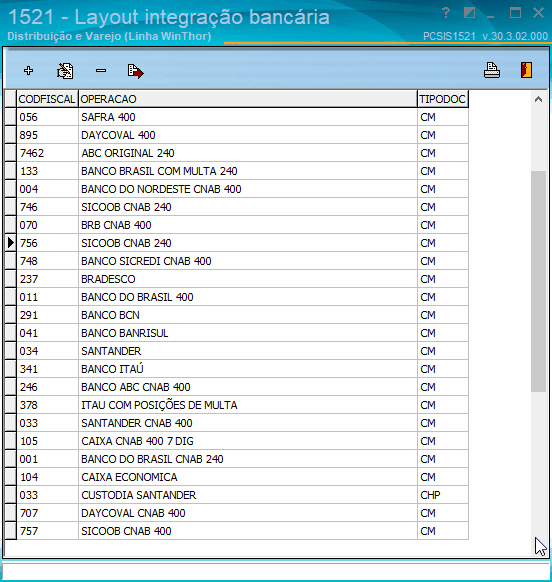Screen dimensions: 552x582
Task: Select BANCO ABC CNAB 400 row
Action: point(236,387)
